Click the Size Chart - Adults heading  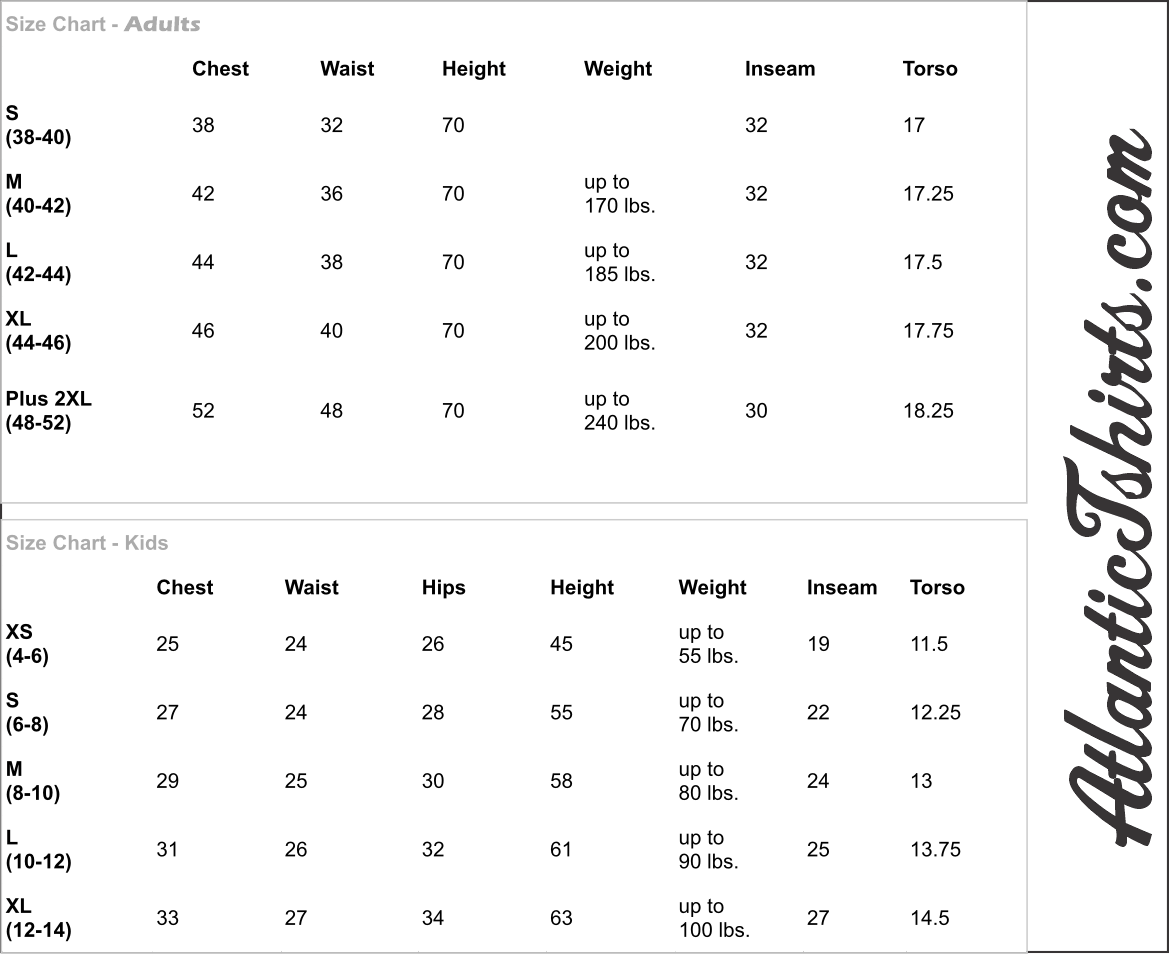coord(103,24)
